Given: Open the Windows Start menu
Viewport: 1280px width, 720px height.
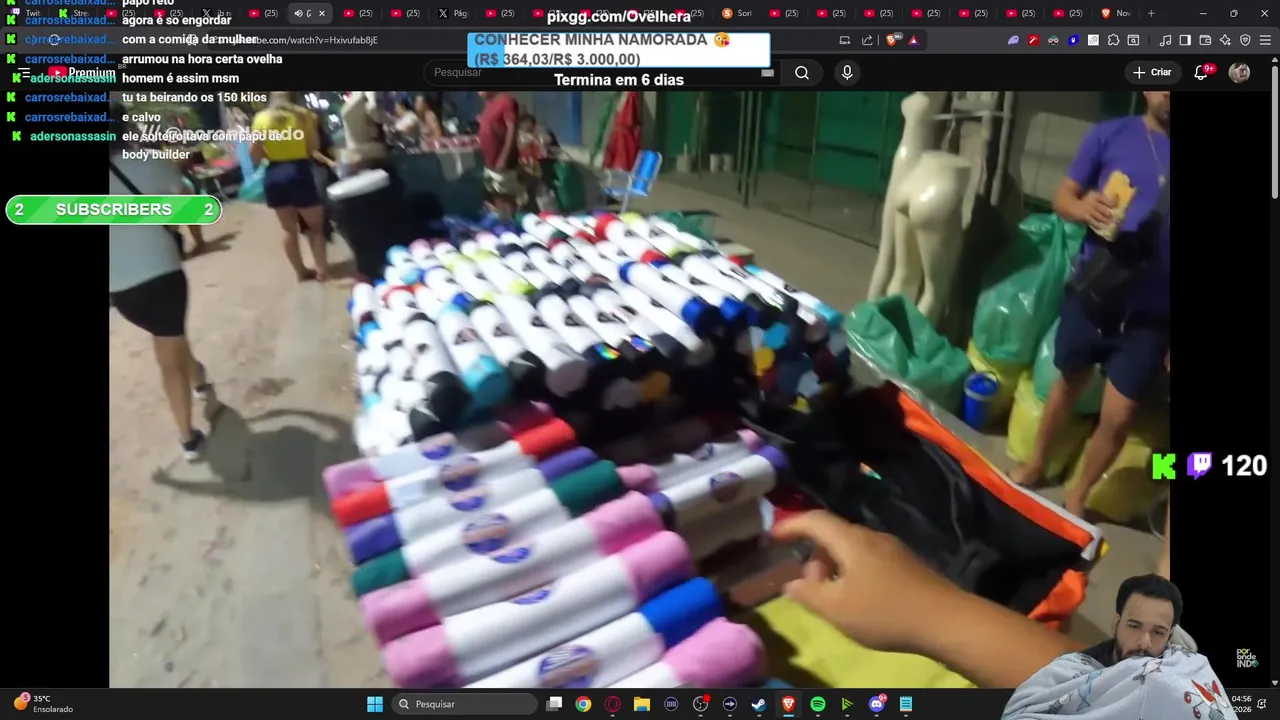Looking at the screenshot, I should pos(375,704).
